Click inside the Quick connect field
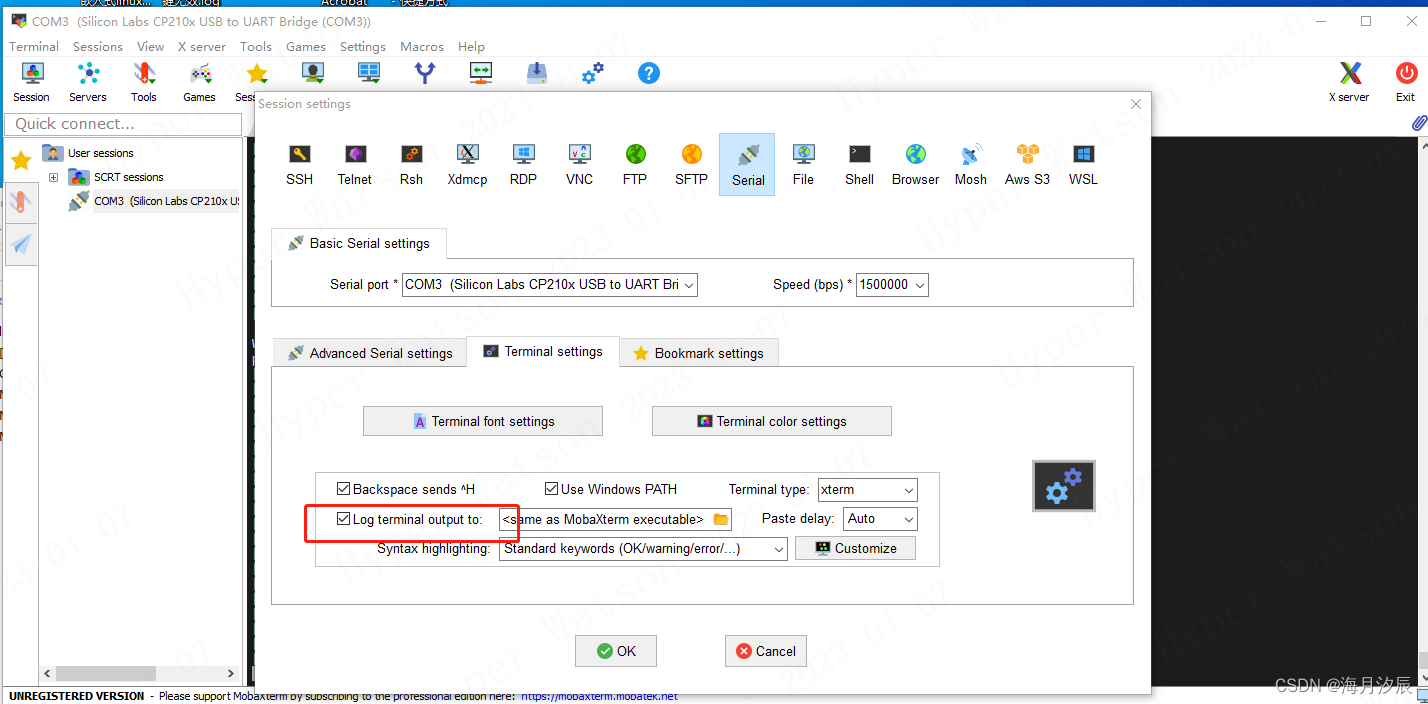Viewport: 1428px width, 704px height. pyautogui.click(x=123, y=123)
